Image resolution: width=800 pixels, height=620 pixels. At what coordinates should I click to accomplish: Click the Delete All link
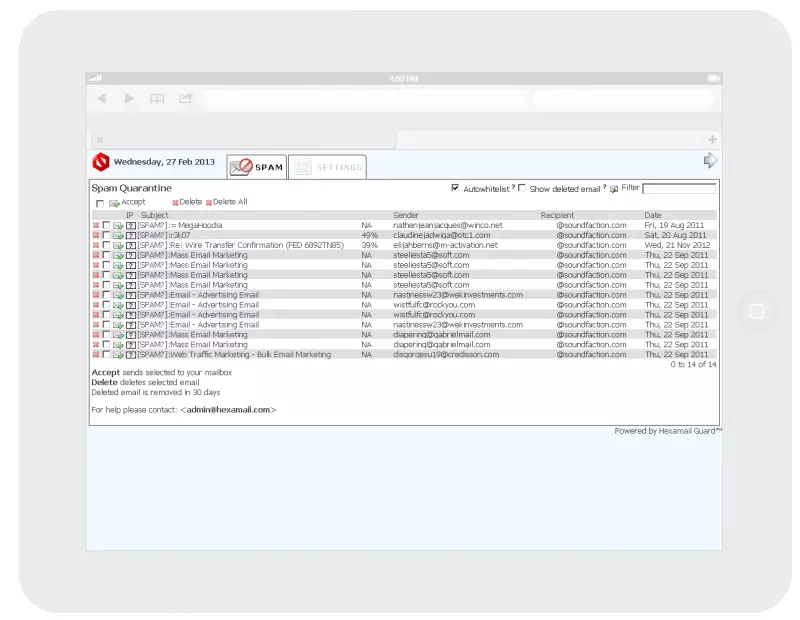(229, 202)
